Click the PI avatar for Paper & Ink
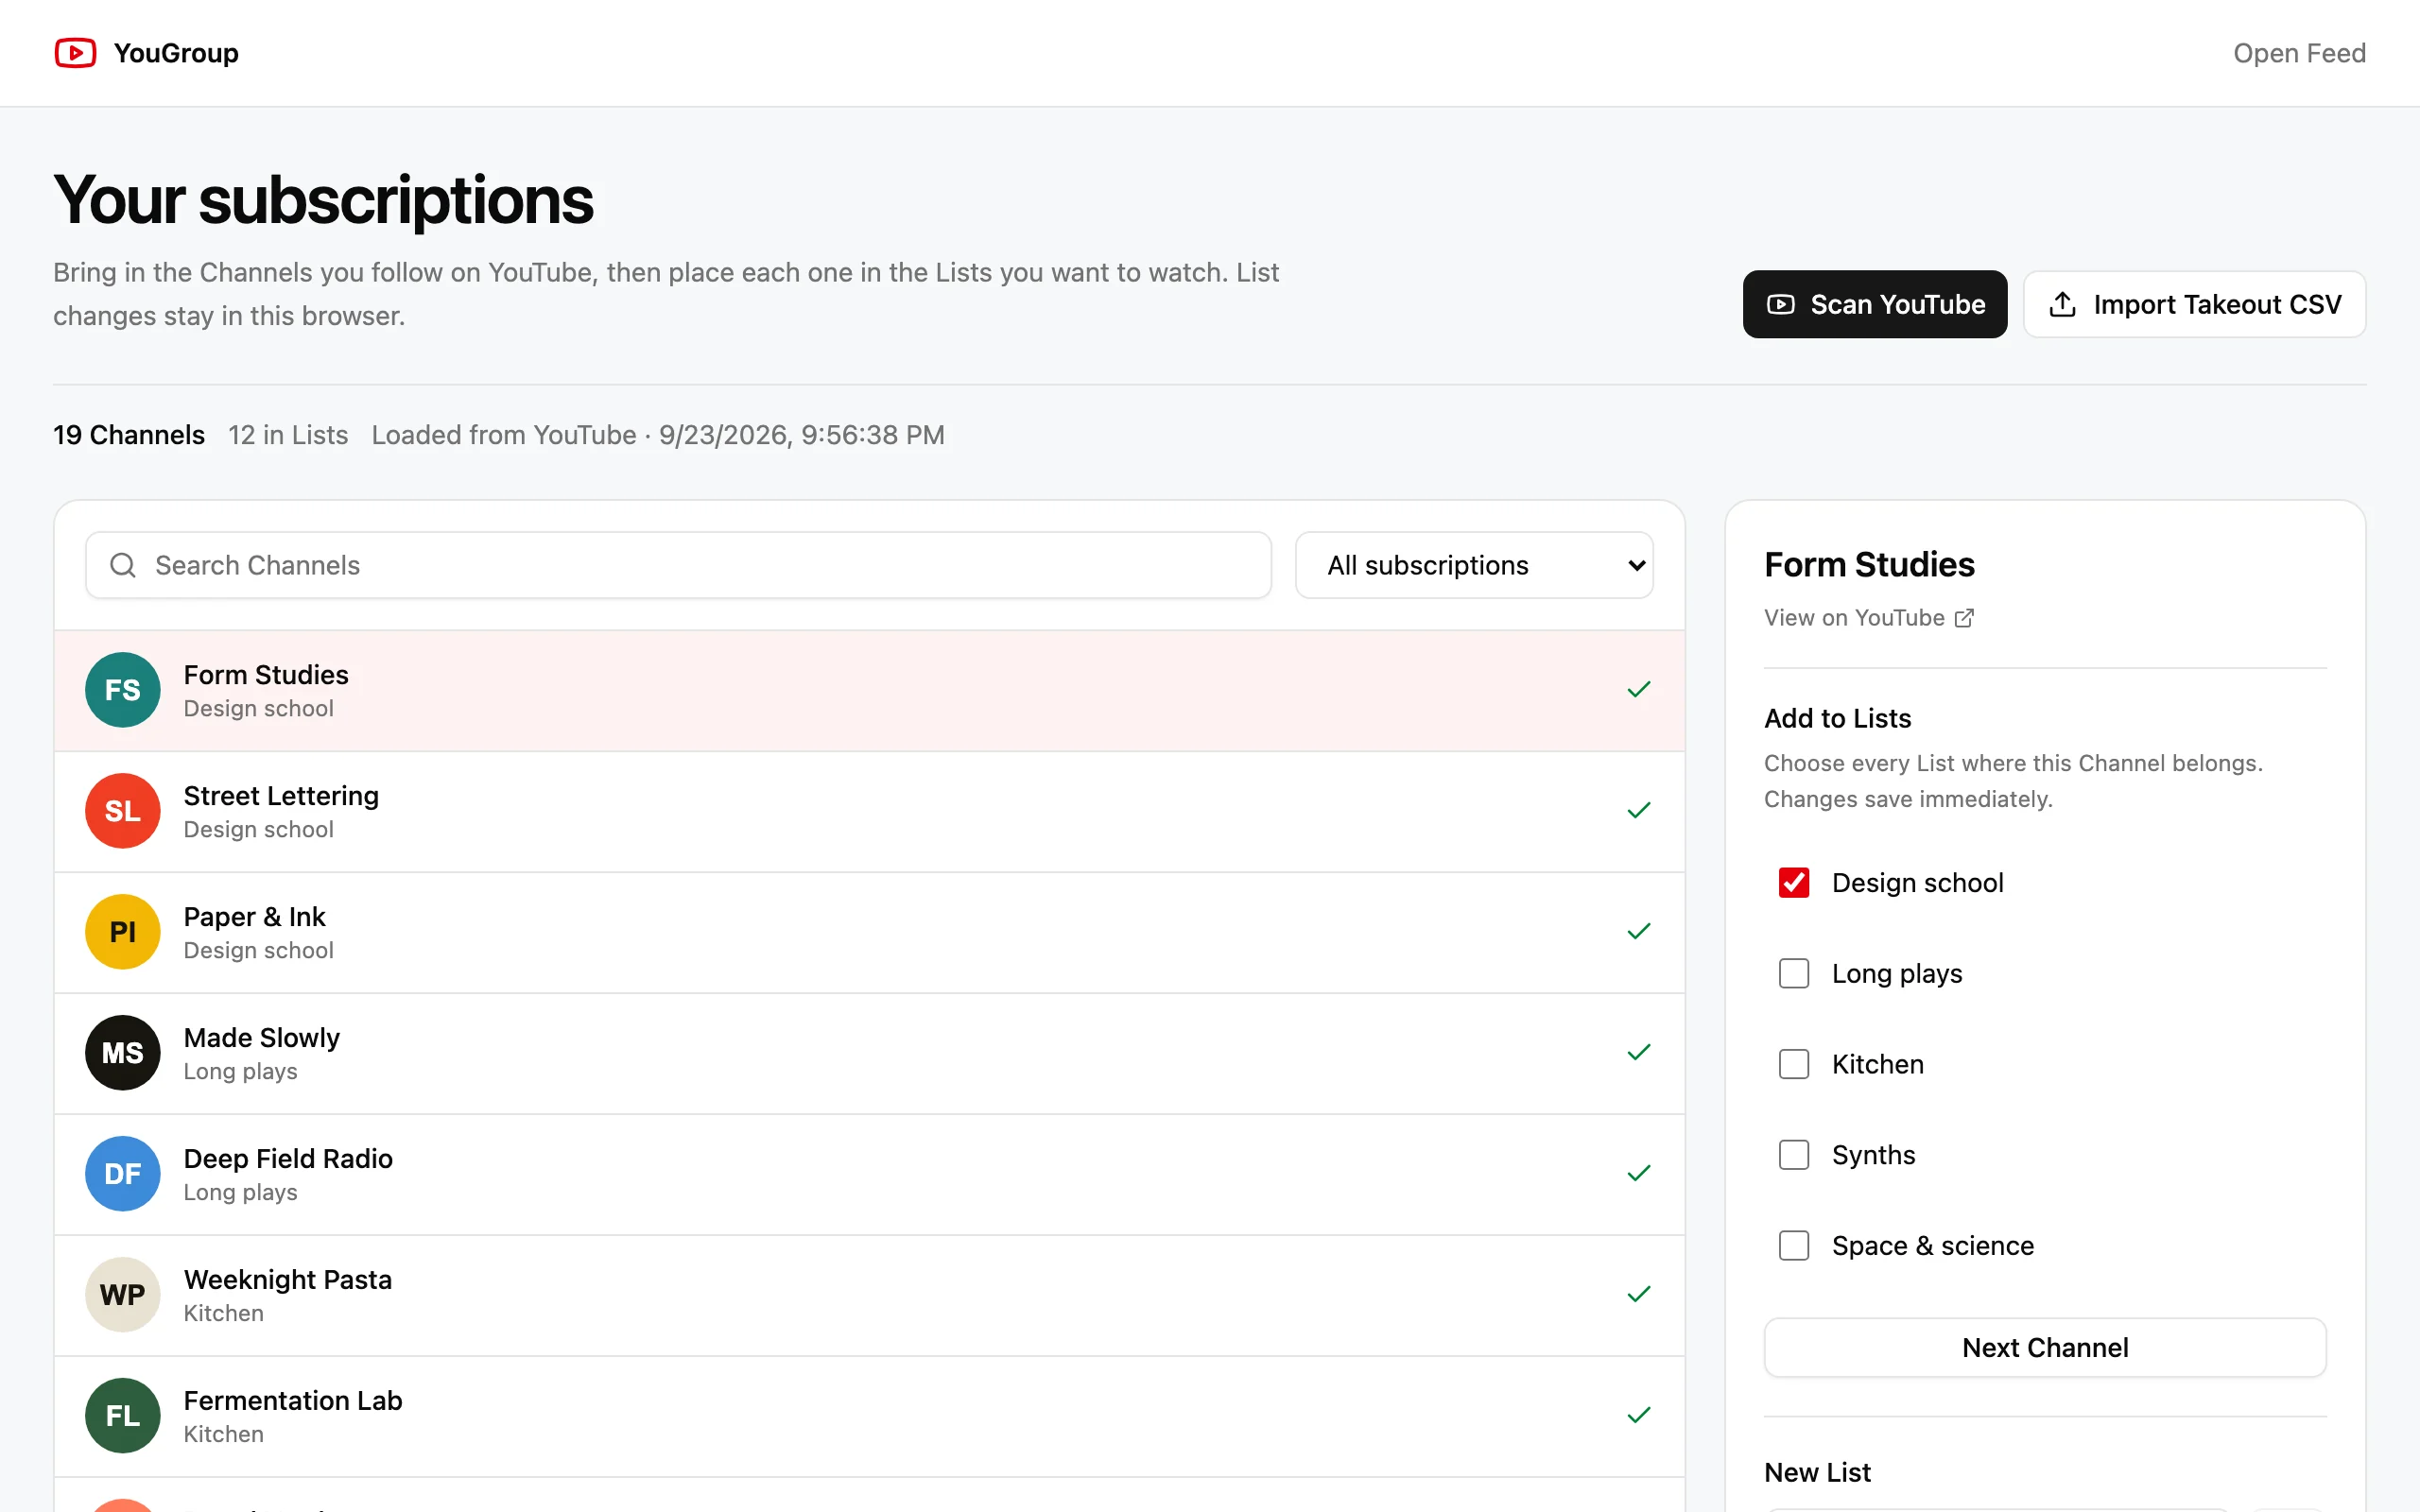2420x1512 pixels. click(x=122, y=932)
